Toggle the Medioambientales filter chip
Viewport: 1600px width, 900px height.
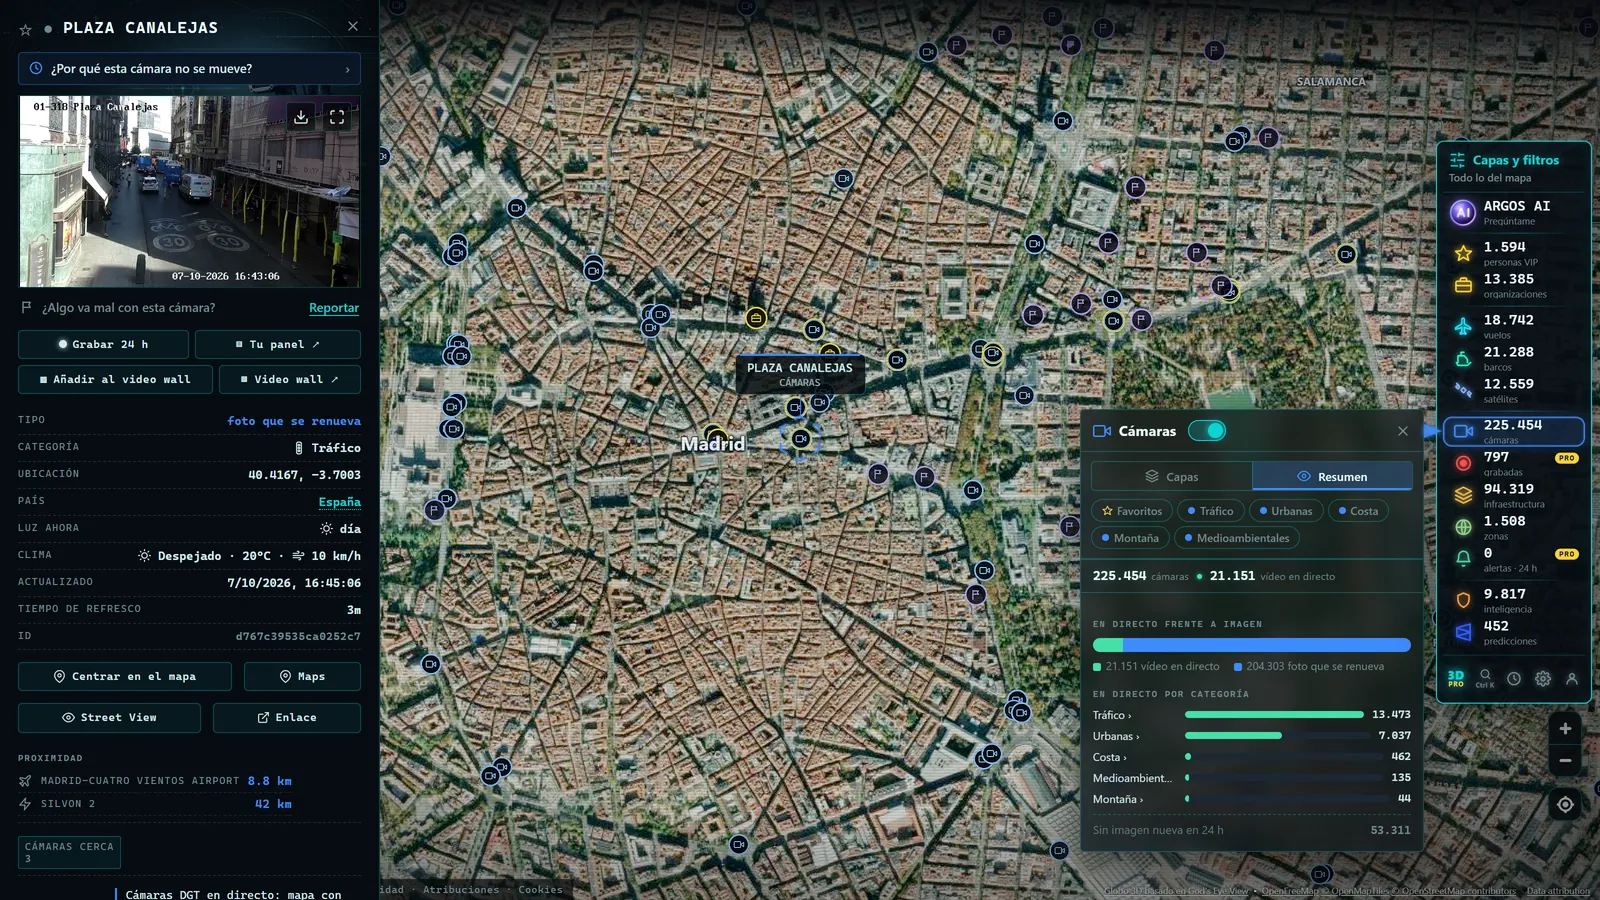coord(1237,538)
